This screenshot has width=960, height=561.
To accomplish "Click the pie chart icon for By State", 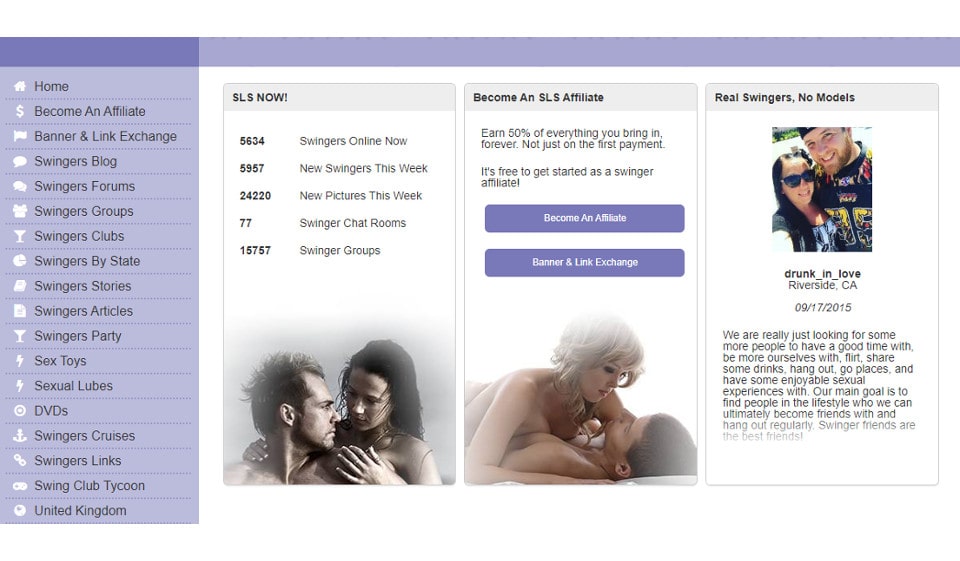I will [20, 262].
